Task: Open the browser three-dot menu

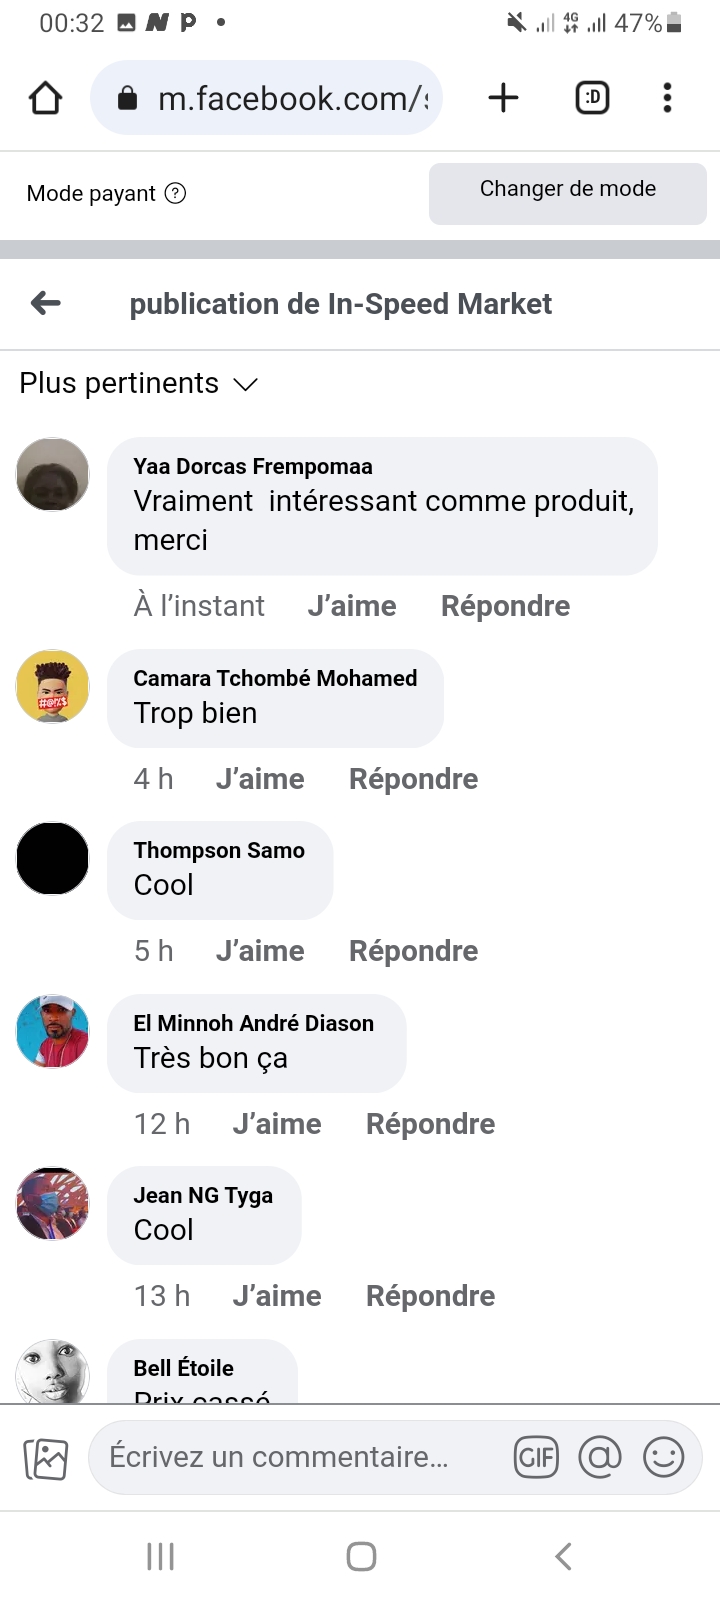Action: pyautogui.click(x=667, y=98)
